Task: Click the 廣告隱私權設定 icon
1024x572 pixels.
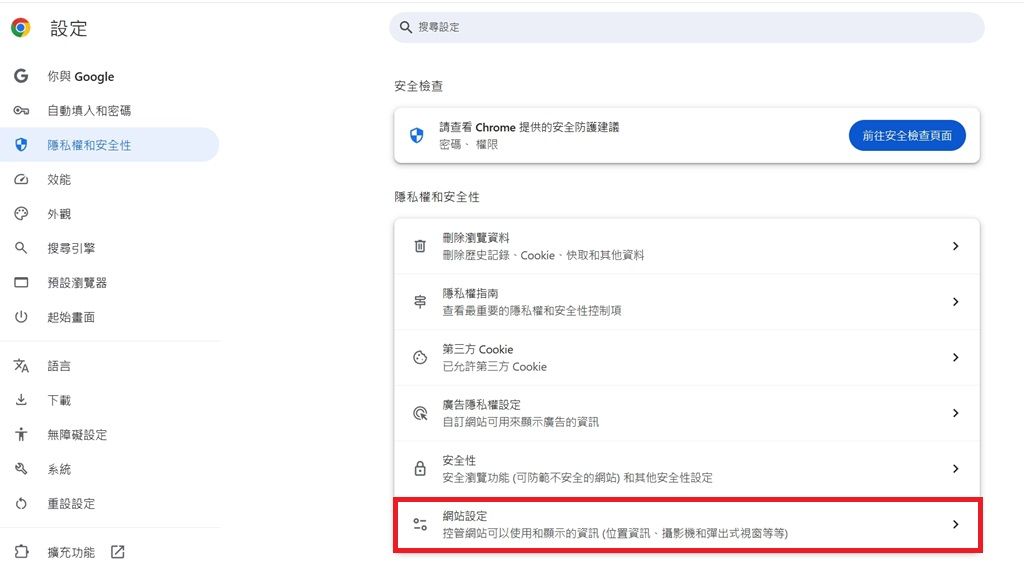Action: click(x=420, y=413)
